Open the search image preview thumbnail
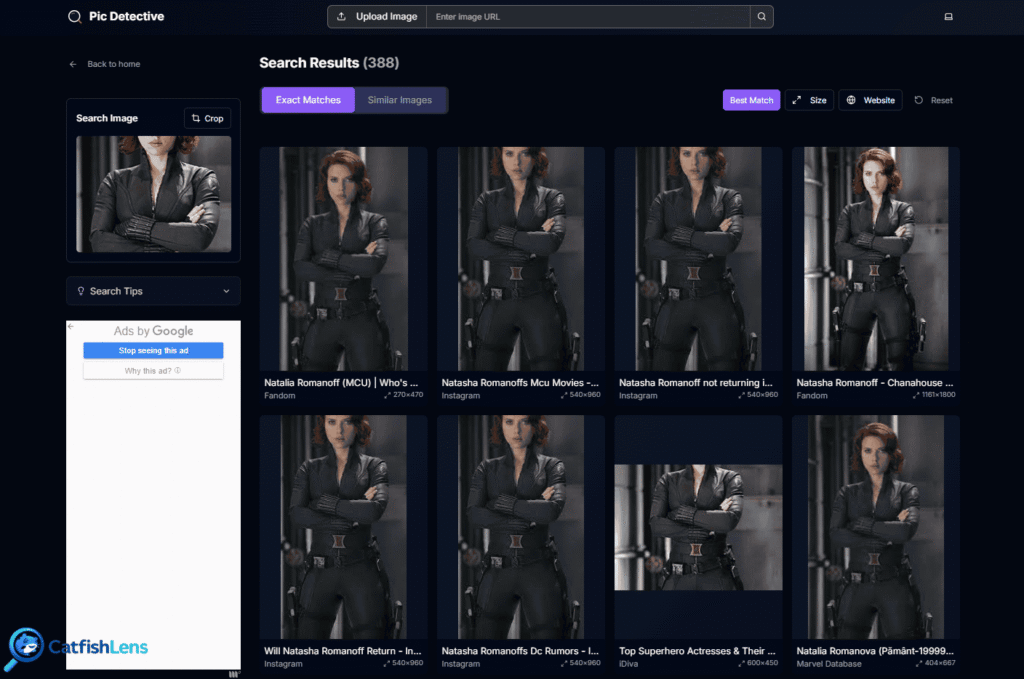Screen dimensions: 1024x679 tap(153, 194)
